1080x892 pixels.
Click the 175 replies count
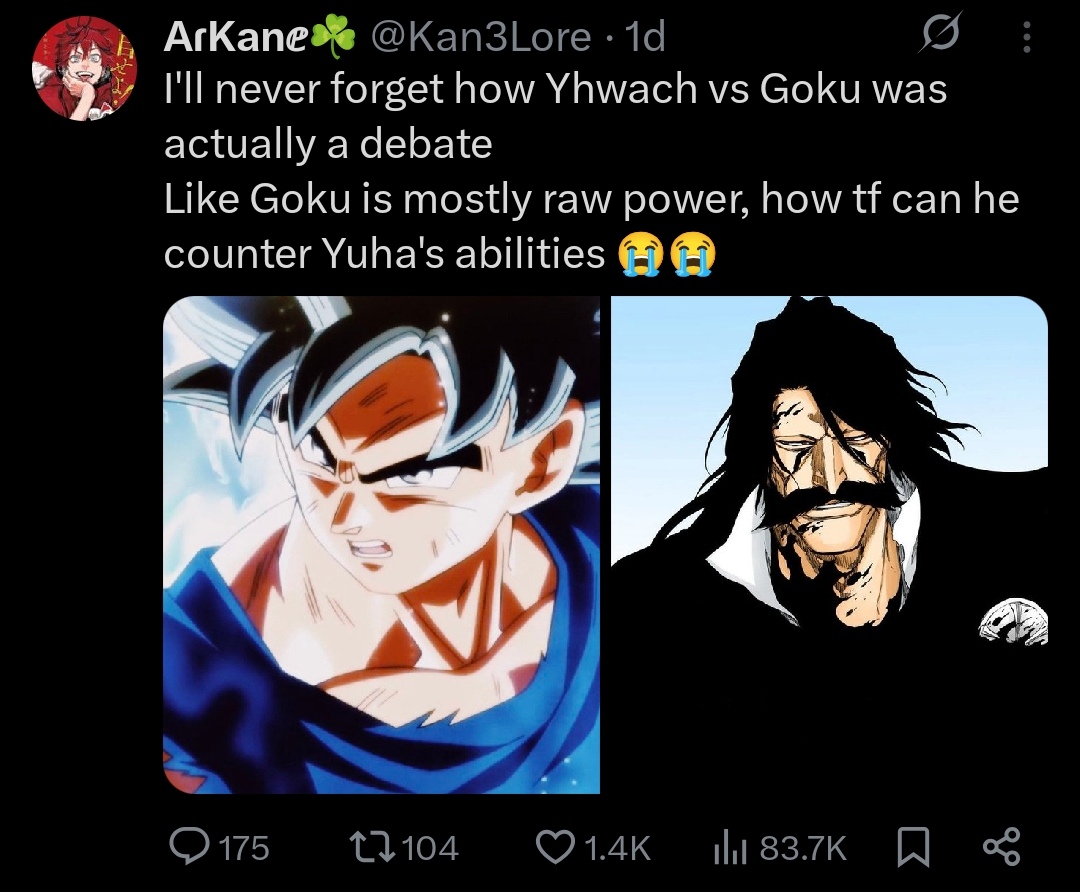coord(244,848)
